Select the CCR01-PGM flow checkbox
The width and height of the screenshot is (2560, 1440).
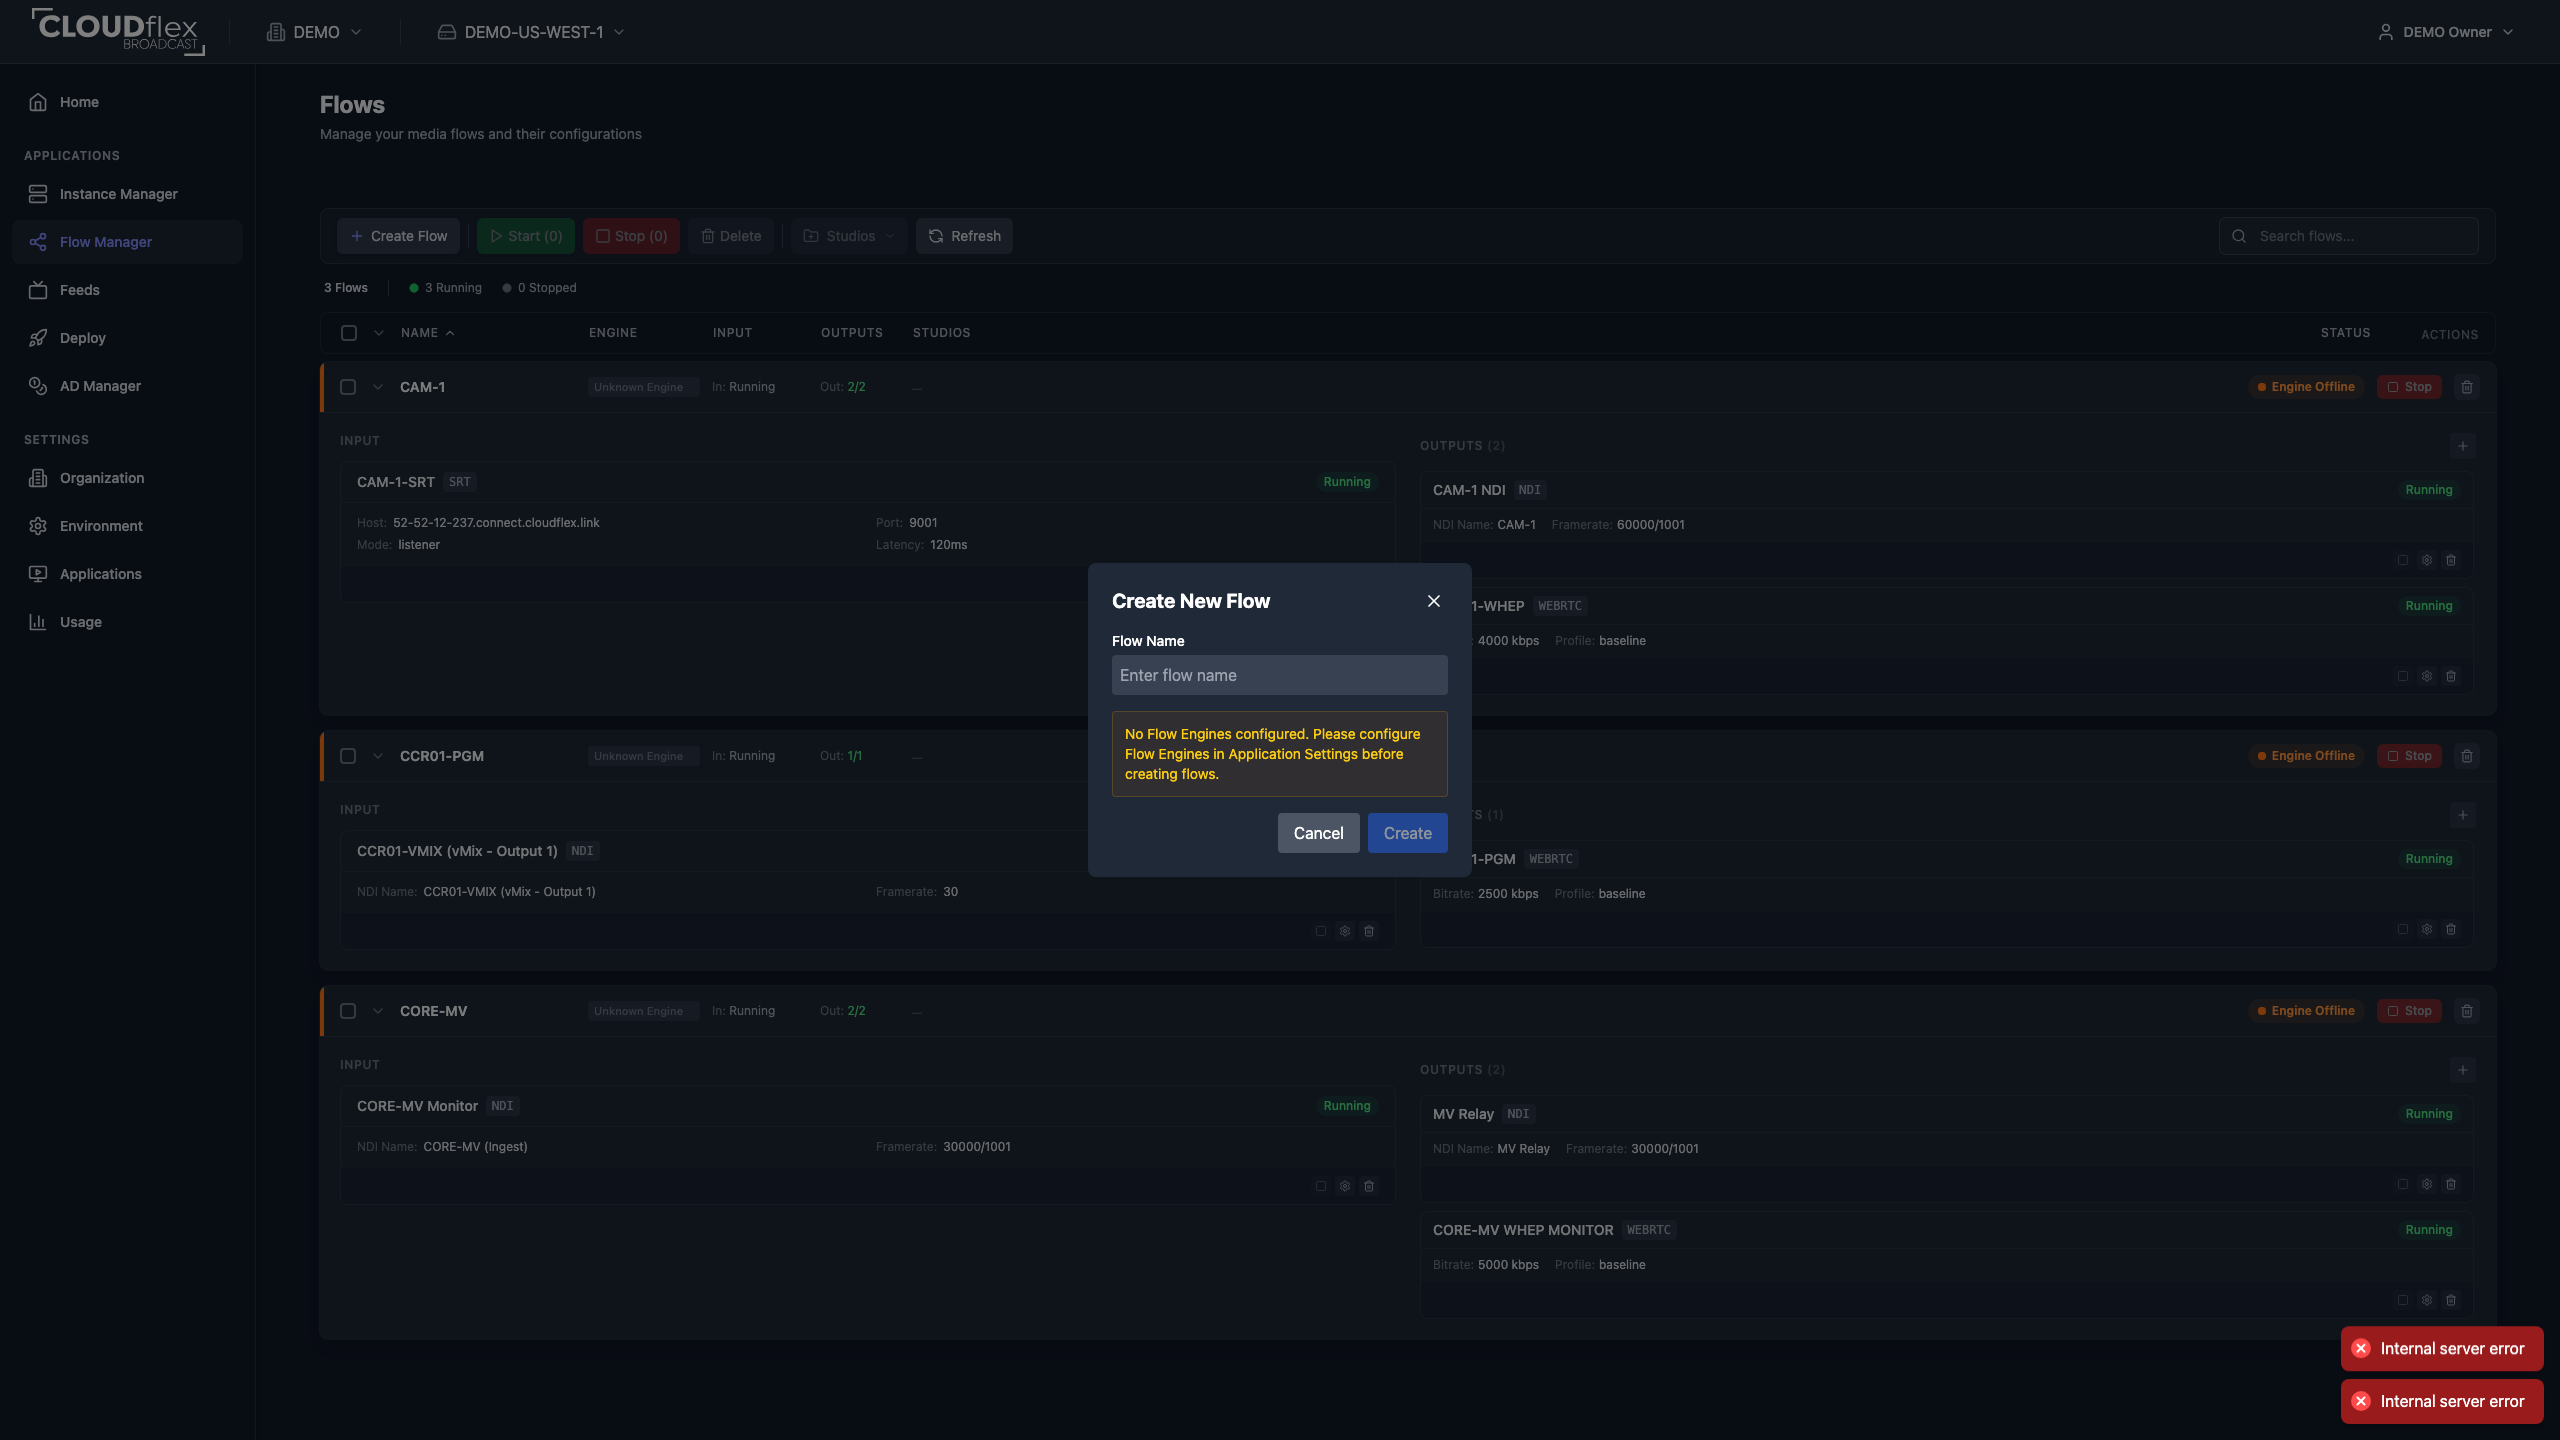point(348,756)
